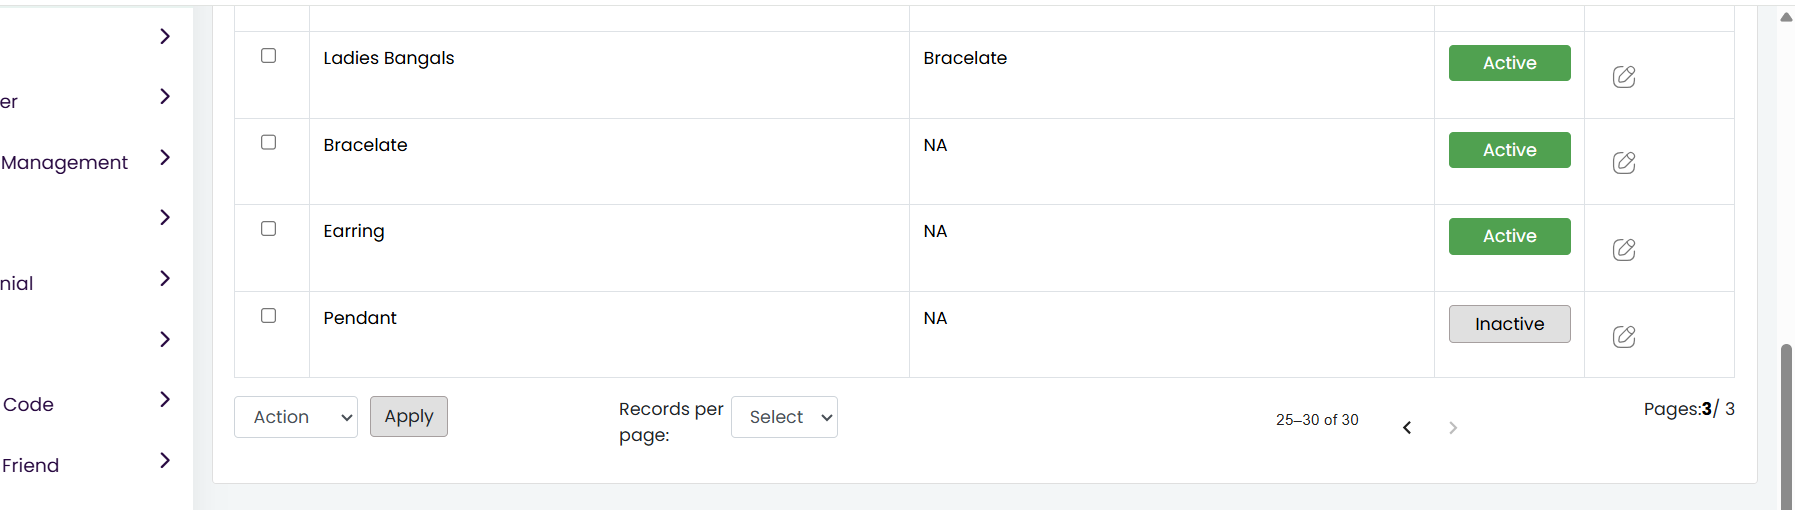
Task: Edit the Pendant row entry
Action: pos(1624,336)
